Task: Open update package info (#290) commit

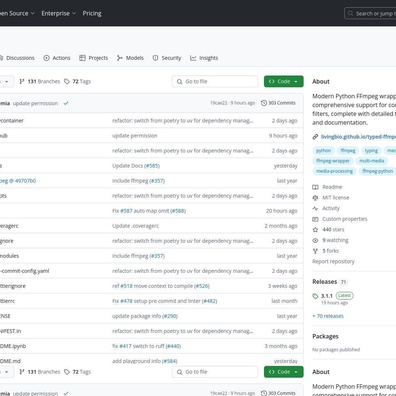Action: (x=145, y=316)
